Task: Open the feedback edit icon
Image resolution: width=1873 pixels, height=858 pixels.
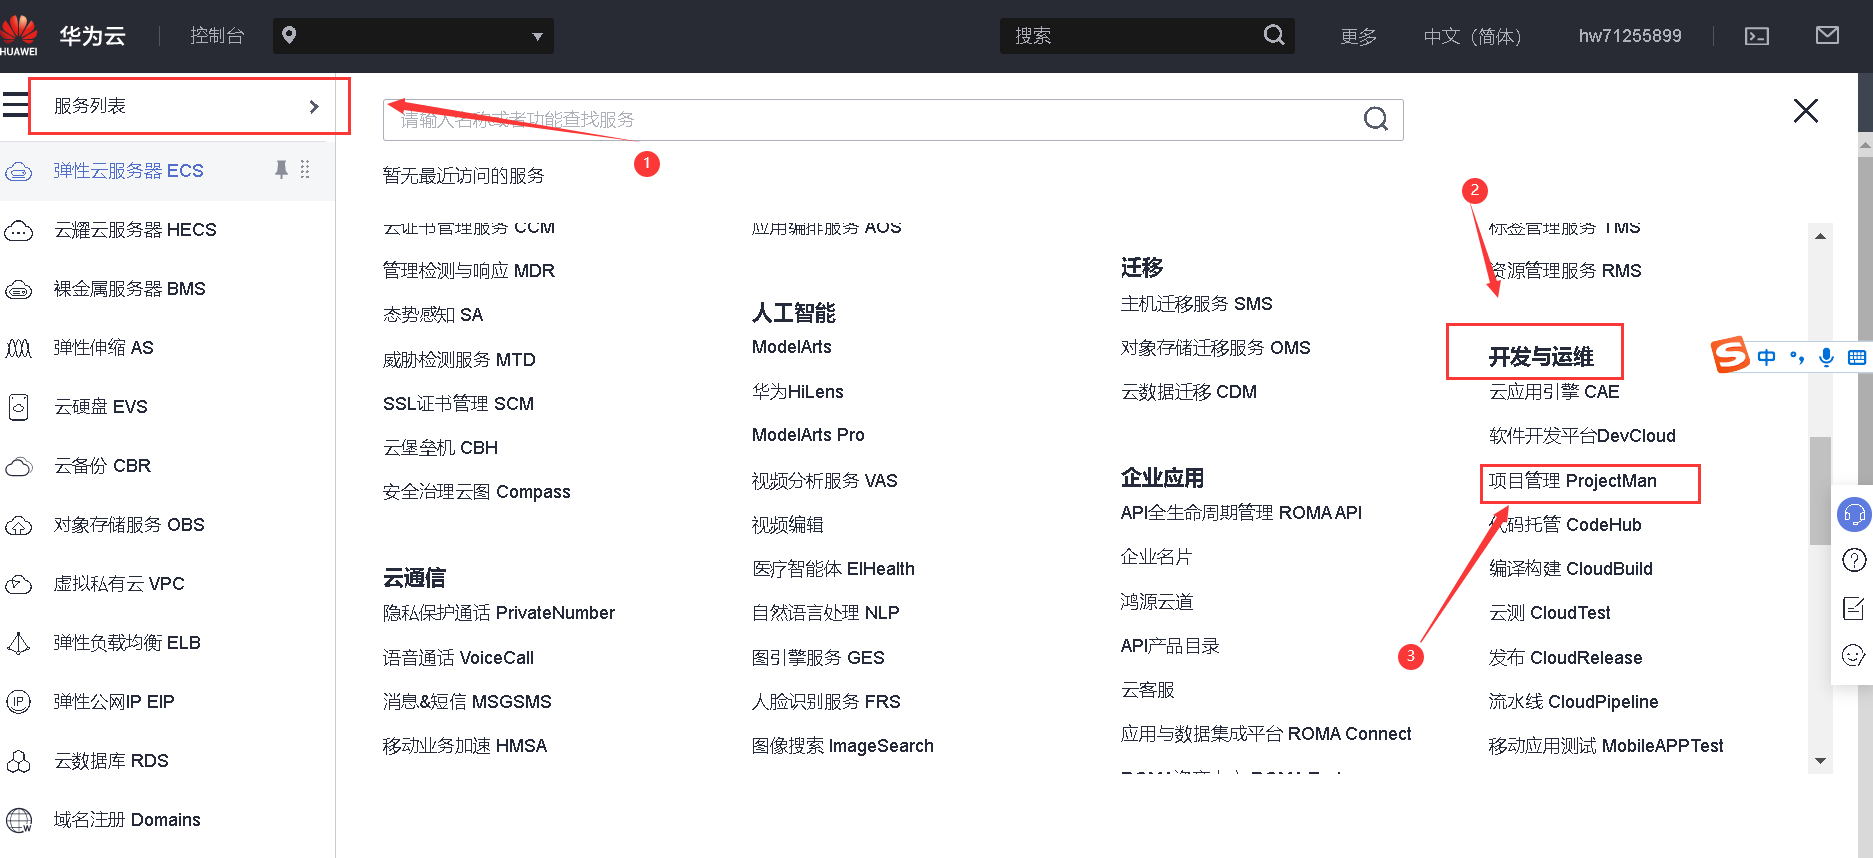Action: pyautogui.click(x=1854, y=608)
